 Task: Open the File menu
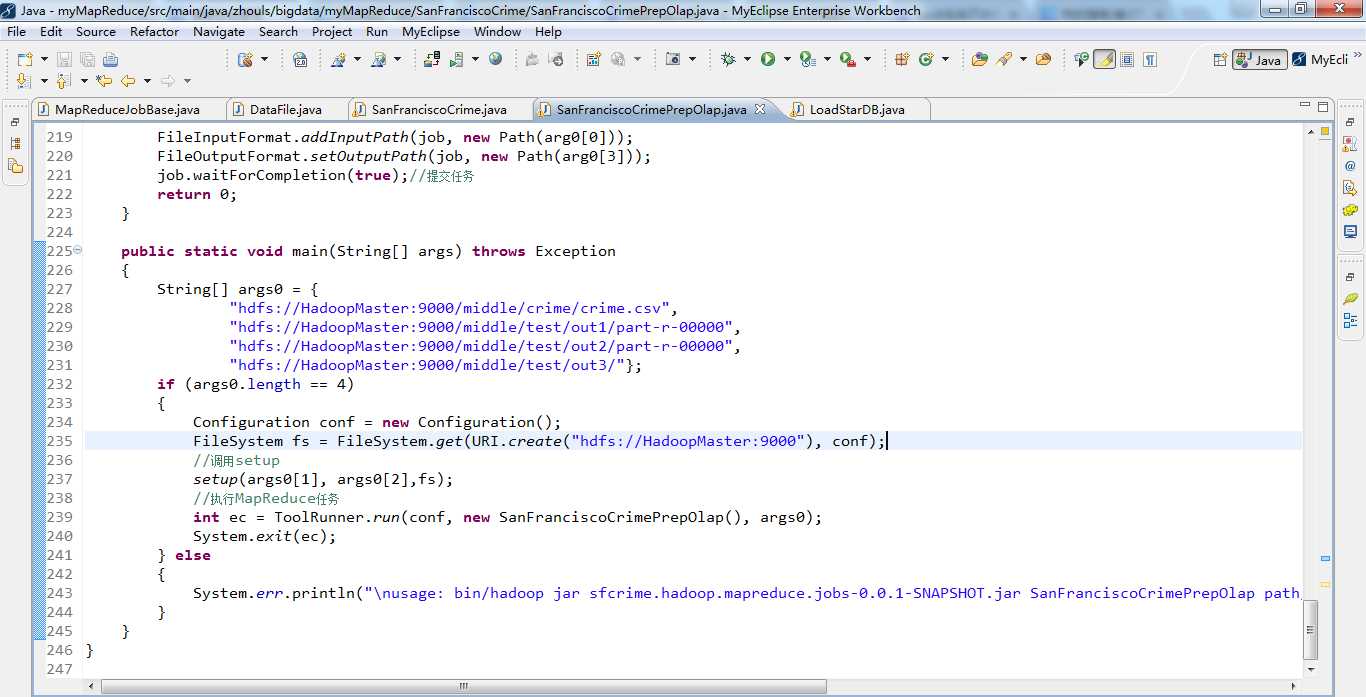coord(17,31)
